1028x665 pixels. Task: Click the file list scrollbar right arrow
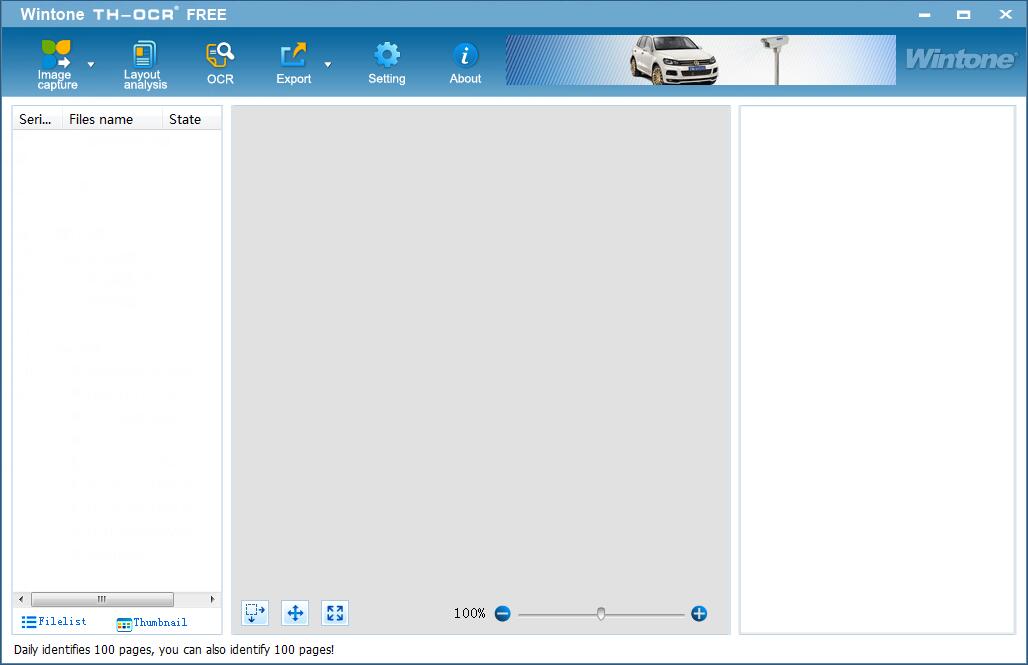213,599
